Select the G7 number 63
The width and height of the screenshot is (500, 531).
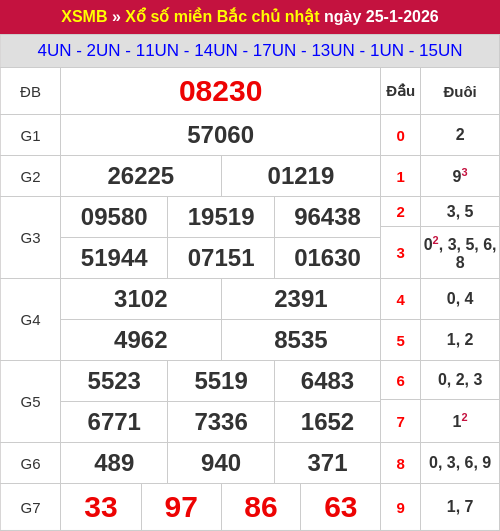(341, 507)
